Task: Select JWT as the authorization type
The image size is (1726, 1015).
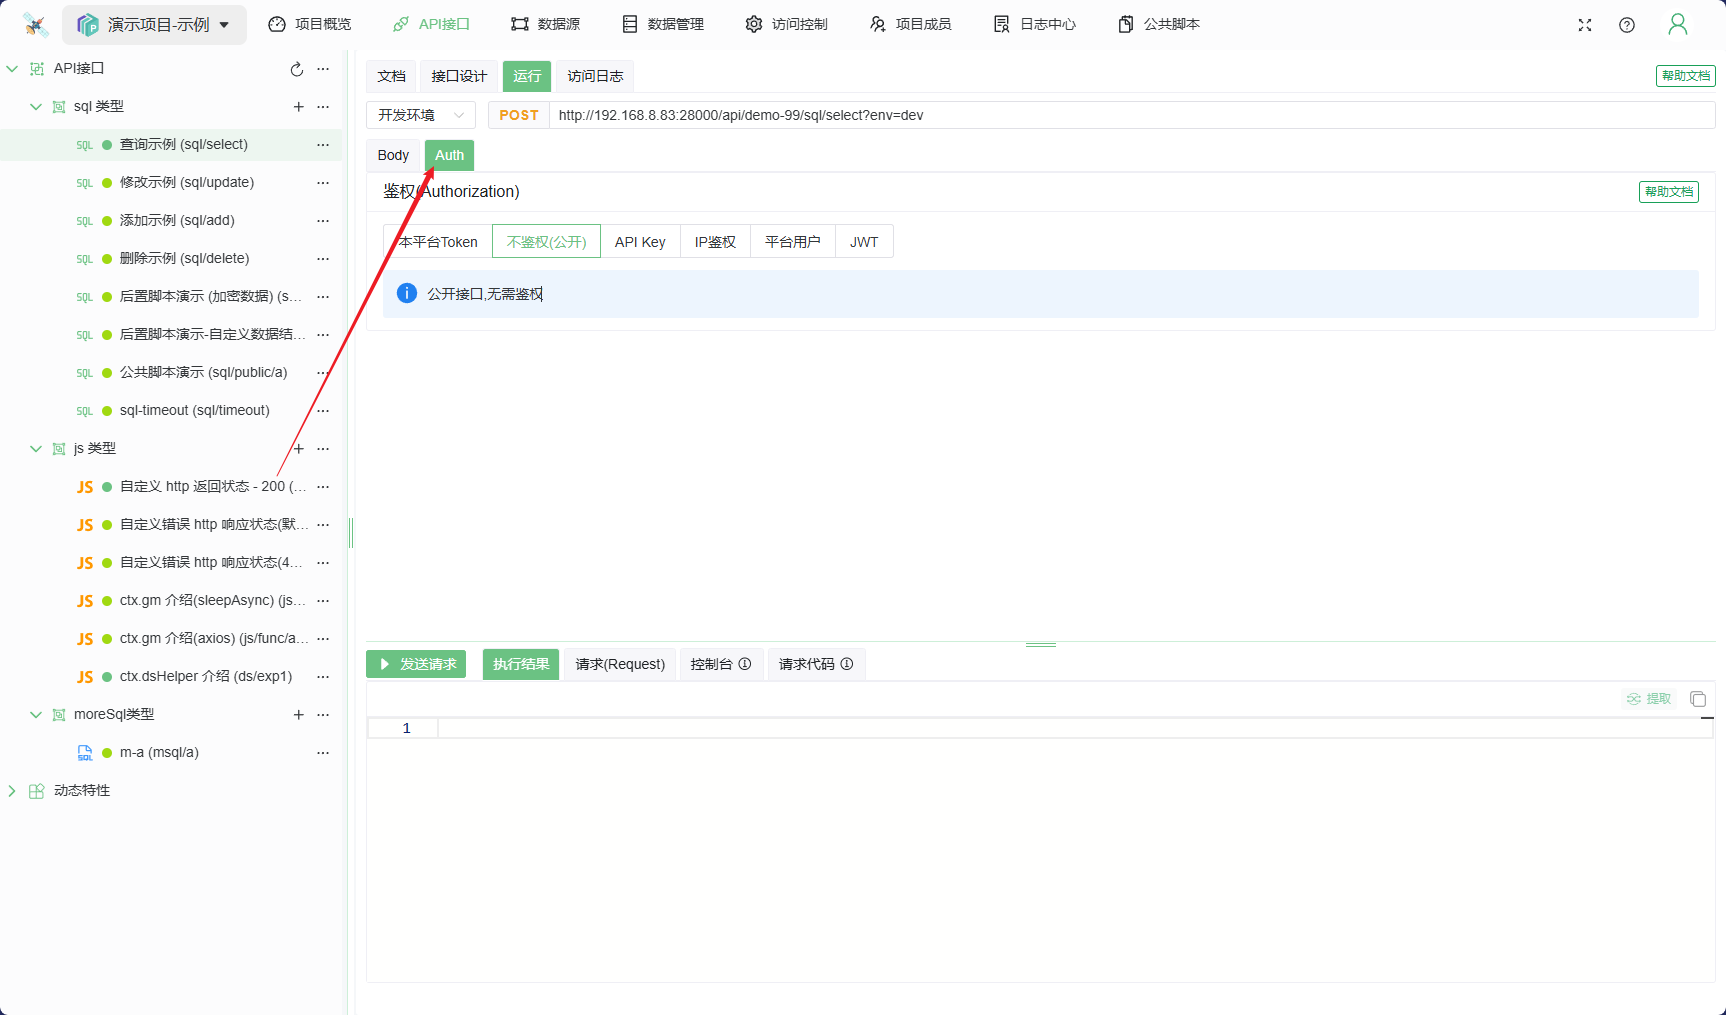Action: click(864, 242)
